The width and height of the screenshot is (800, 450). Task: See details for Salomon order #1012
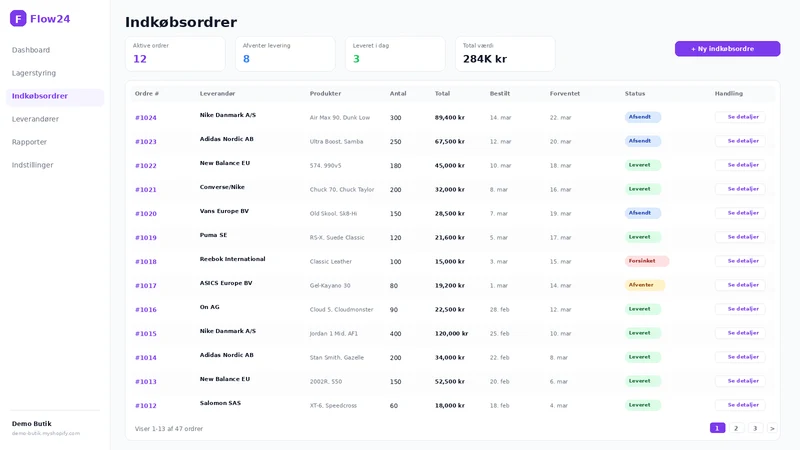pos(740,405)
